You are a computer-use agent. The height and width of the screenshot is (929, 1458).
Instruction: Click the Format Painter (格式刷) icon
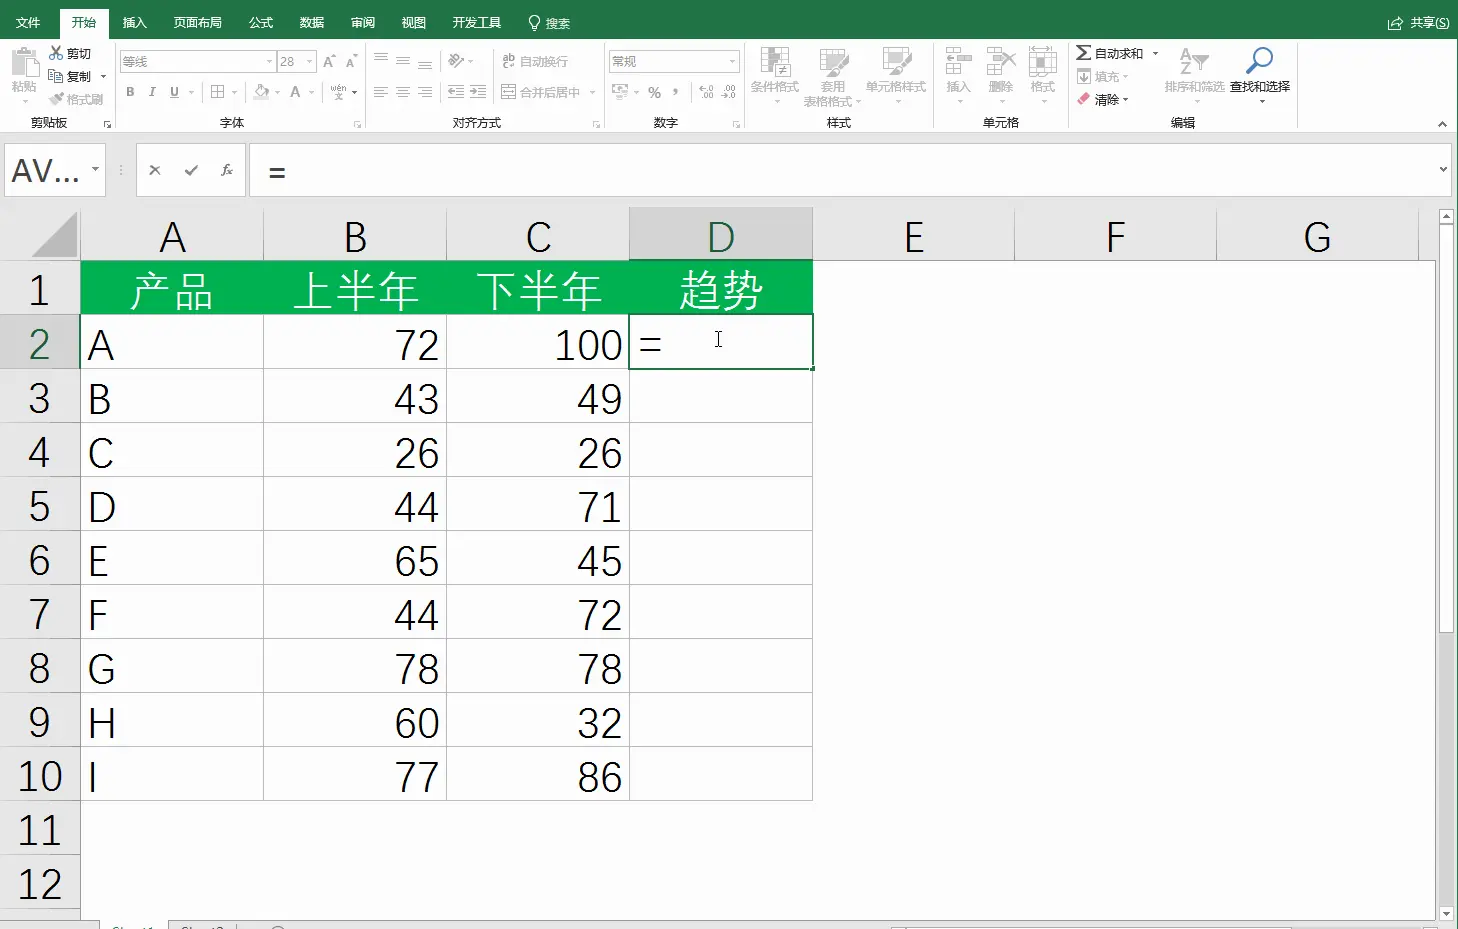[56, 99]
